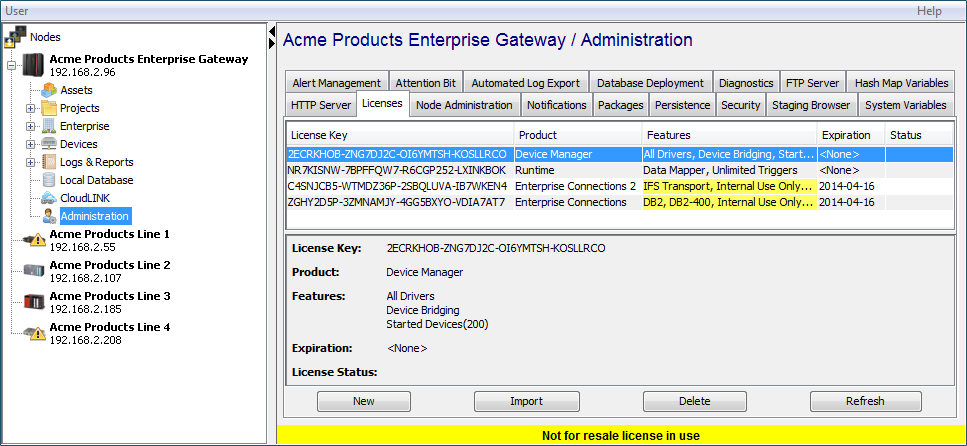The height and width of the screenshot is (446, 967).
Task: Click the Enterprise Gateway server icon
Action: tap(33, 65)
